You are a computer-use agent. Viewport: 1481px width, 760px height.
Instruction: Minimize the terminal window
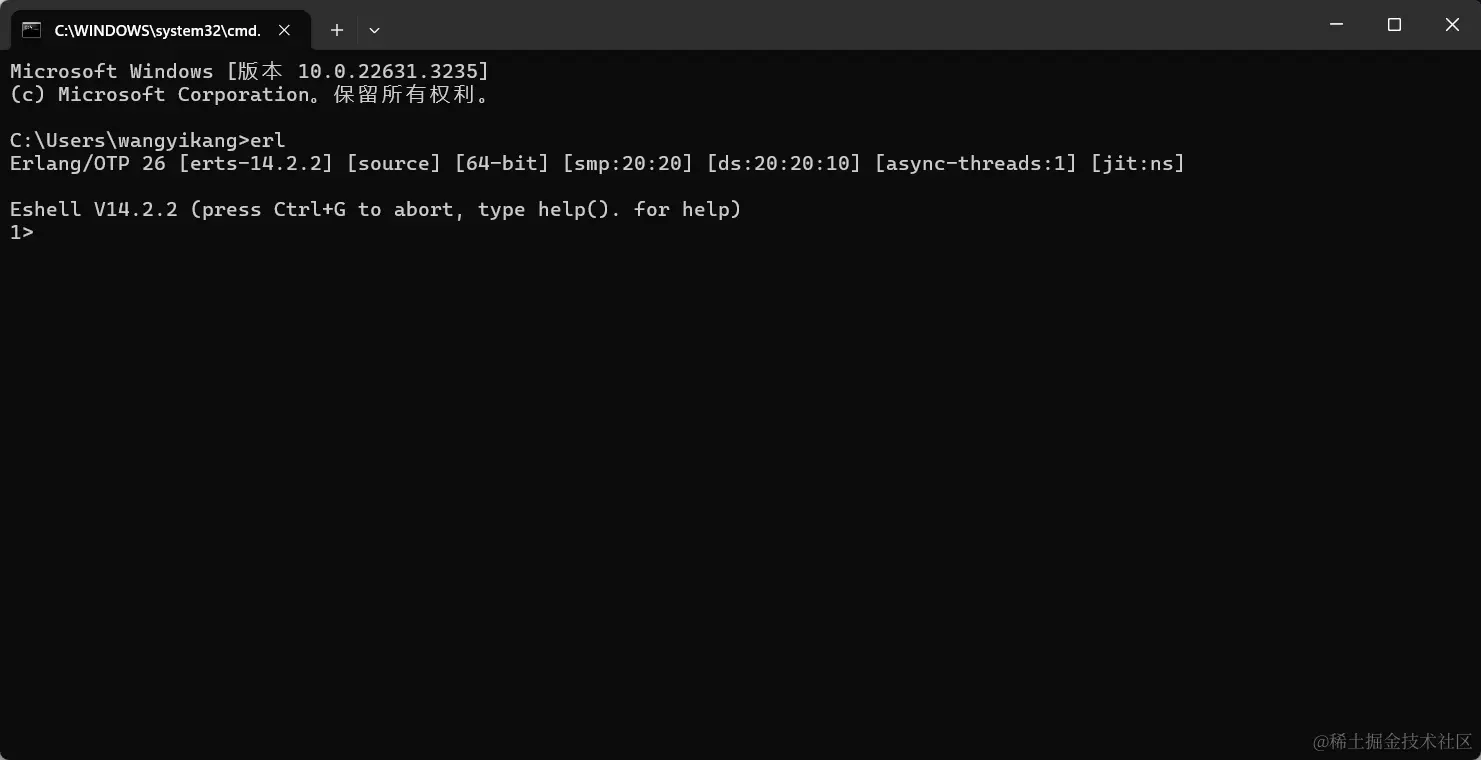coord(1336,25)
